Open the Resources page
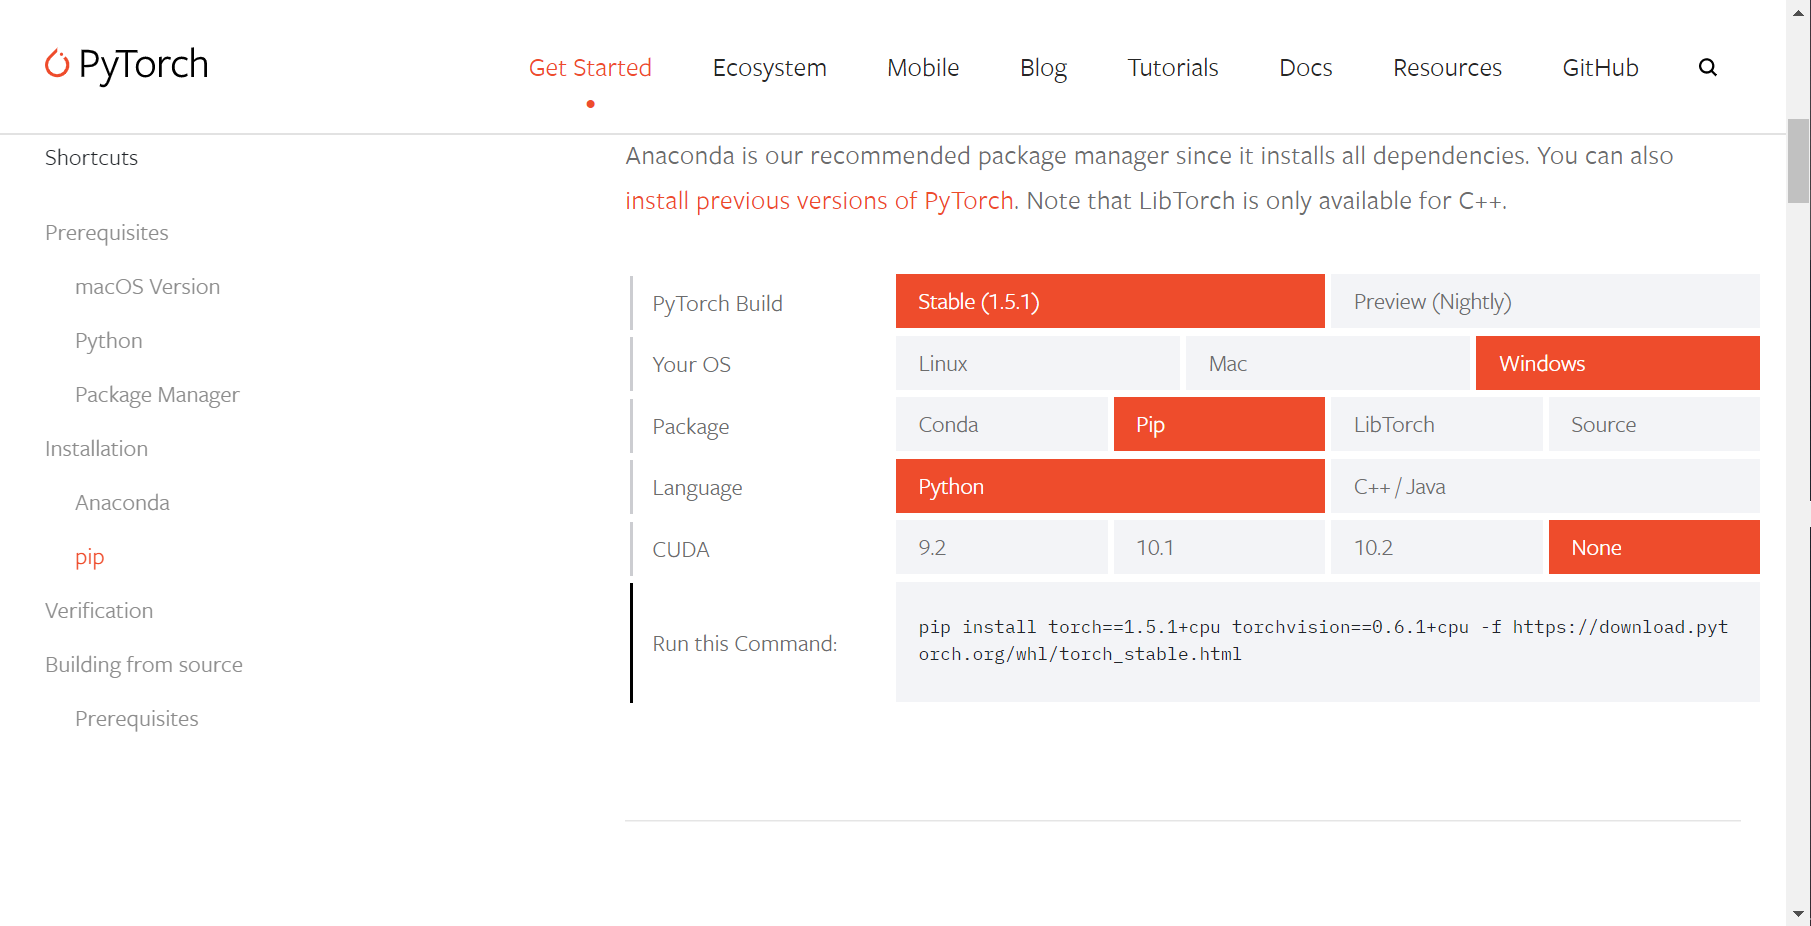The image size is (1811, 926). tap(1447, 67)
